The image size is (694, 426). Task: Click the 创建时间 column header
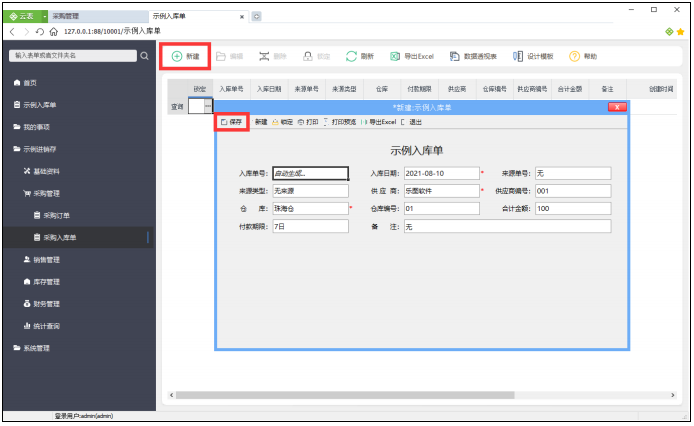661,89
